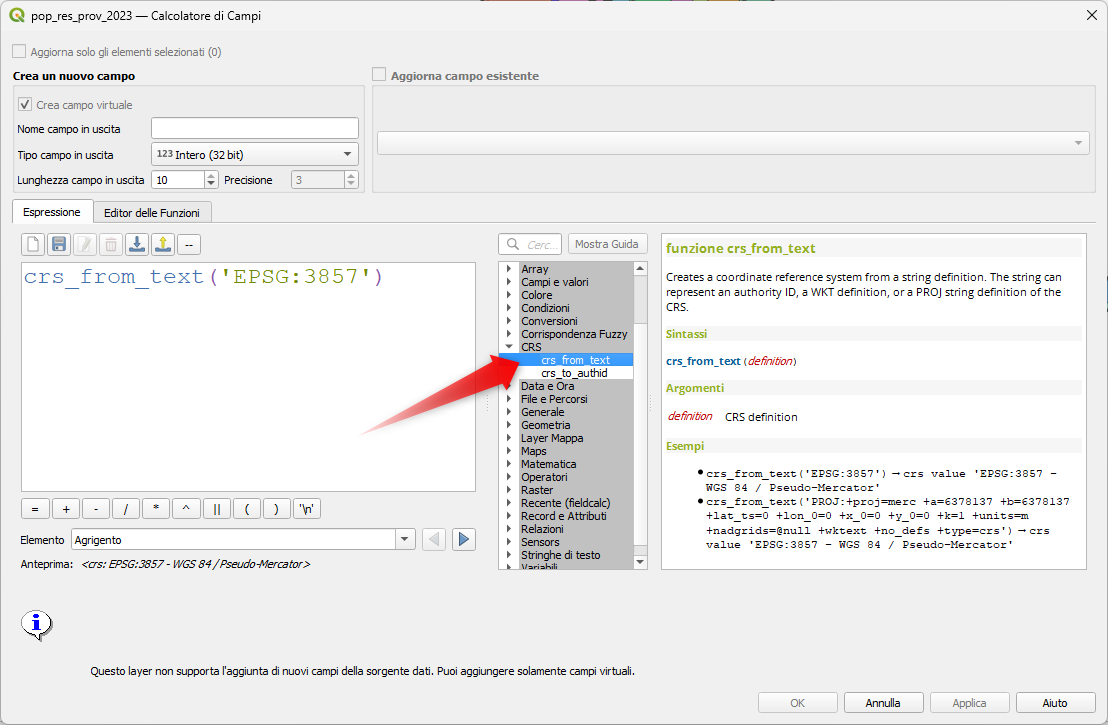Toggle the 'Crea campo virtuale' checkbox

click(25, 105)
